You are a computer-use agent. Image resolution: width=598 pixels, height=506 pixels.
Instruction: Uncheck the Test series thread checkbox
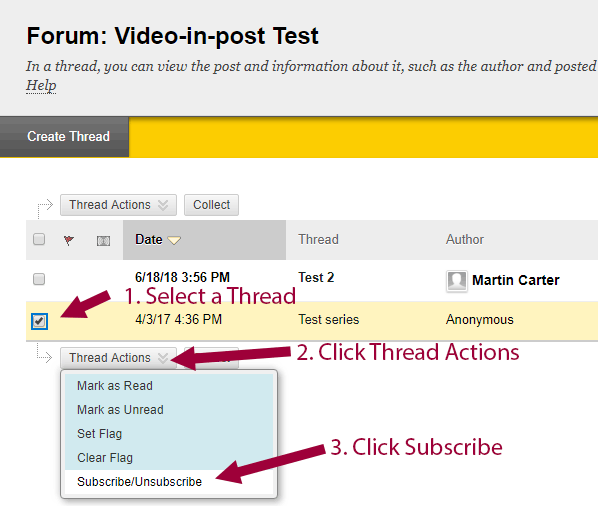click(39, 321)
